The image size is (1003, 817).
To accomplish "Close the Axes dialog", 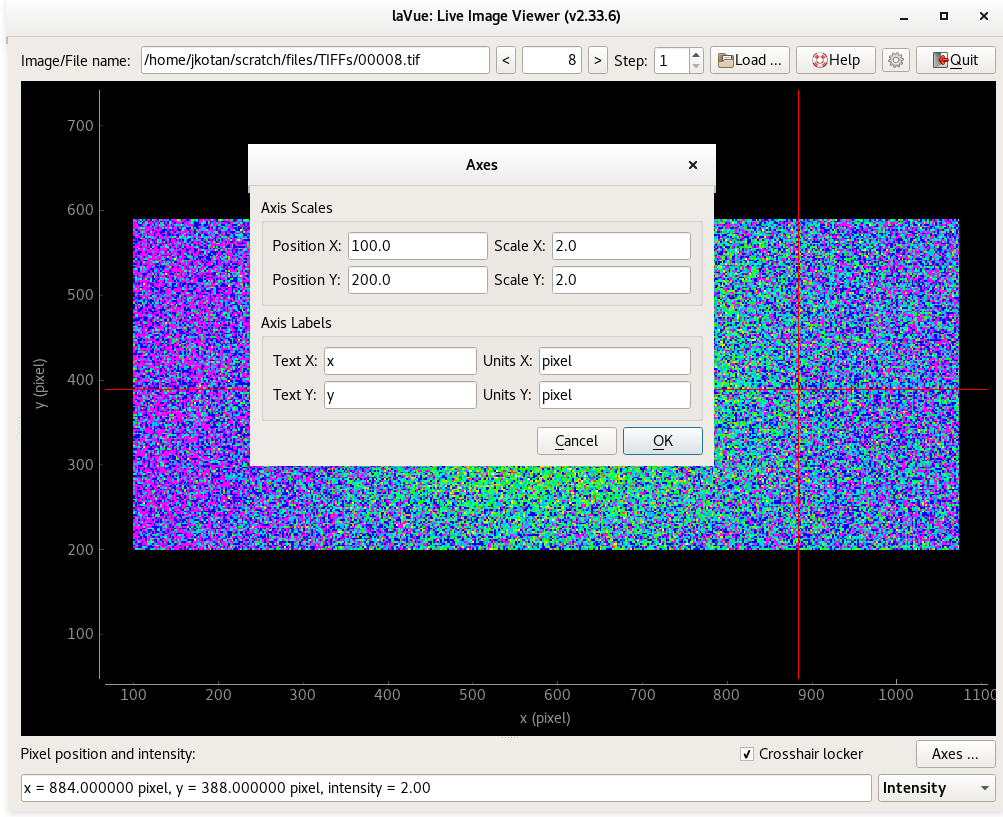I will coord(693,165).
